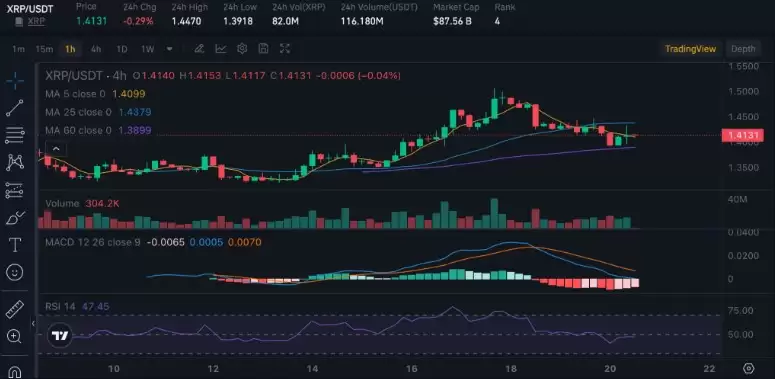Open chart settings gear in top toolbar
Image resolution: width=775 pixels, height=379 pixels.
click(242, 48)
